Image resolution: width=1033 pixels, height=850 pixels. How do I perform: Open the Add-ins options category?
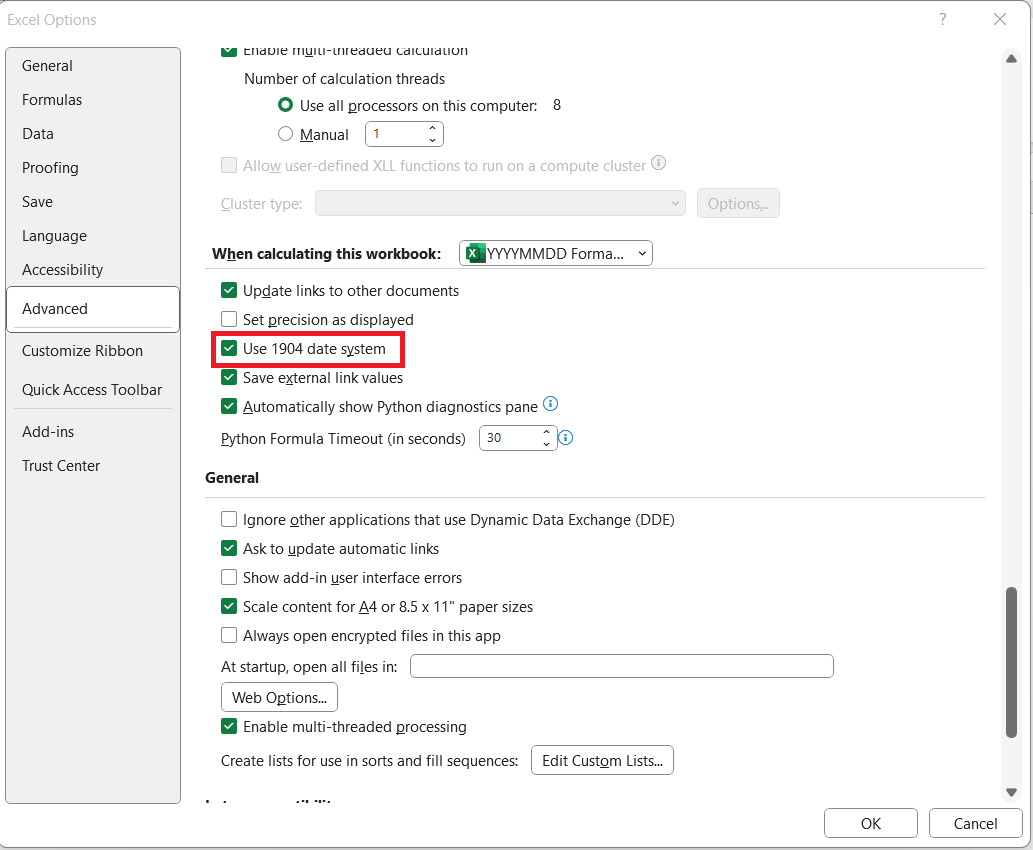[93, 432]
